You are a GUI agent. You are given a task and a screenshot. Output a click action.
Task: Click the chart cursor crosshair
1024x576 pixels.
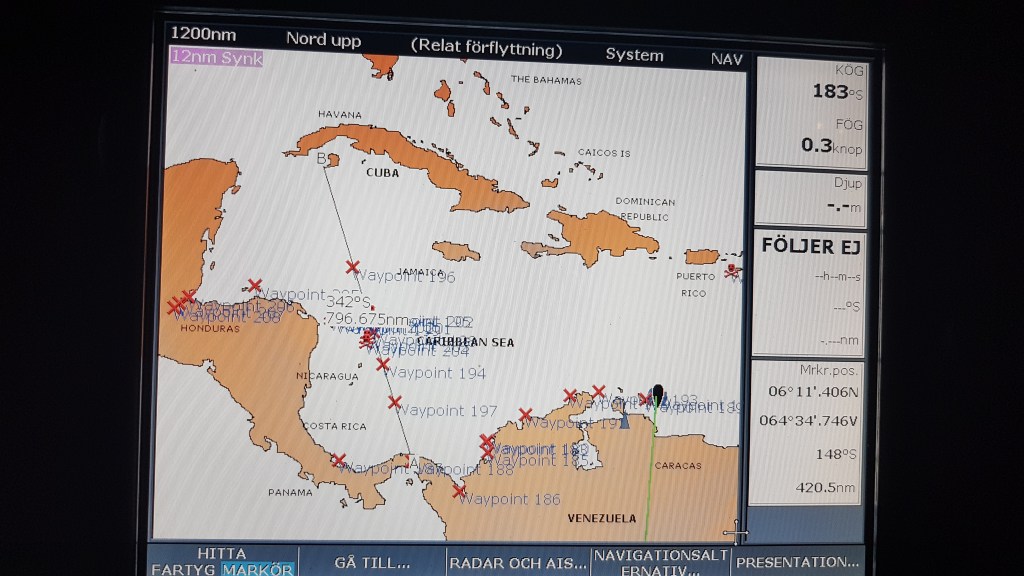tap(736, 529)
